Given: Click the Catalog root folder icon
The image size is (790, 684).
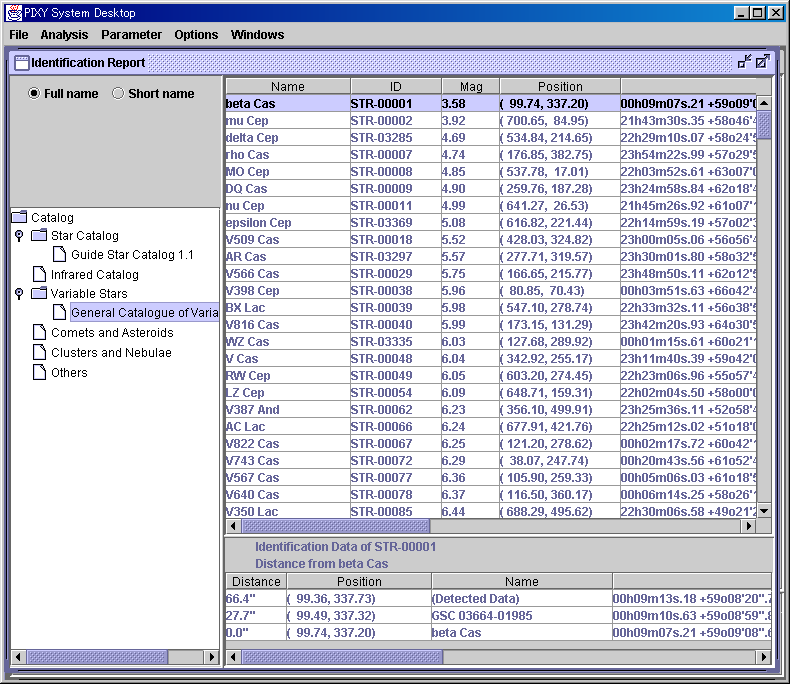Looking at the screenshot, I should pyautogui.click(x=19, y=217).
